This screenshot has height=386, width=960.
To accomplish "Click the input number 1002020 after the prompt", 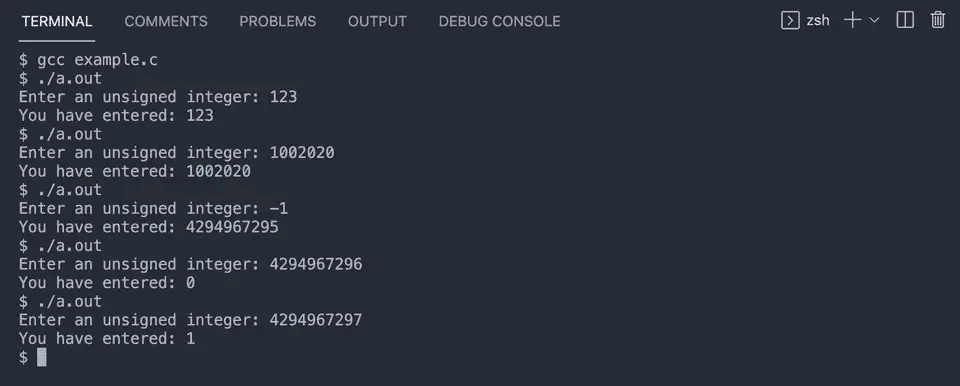I will [302, 153].
